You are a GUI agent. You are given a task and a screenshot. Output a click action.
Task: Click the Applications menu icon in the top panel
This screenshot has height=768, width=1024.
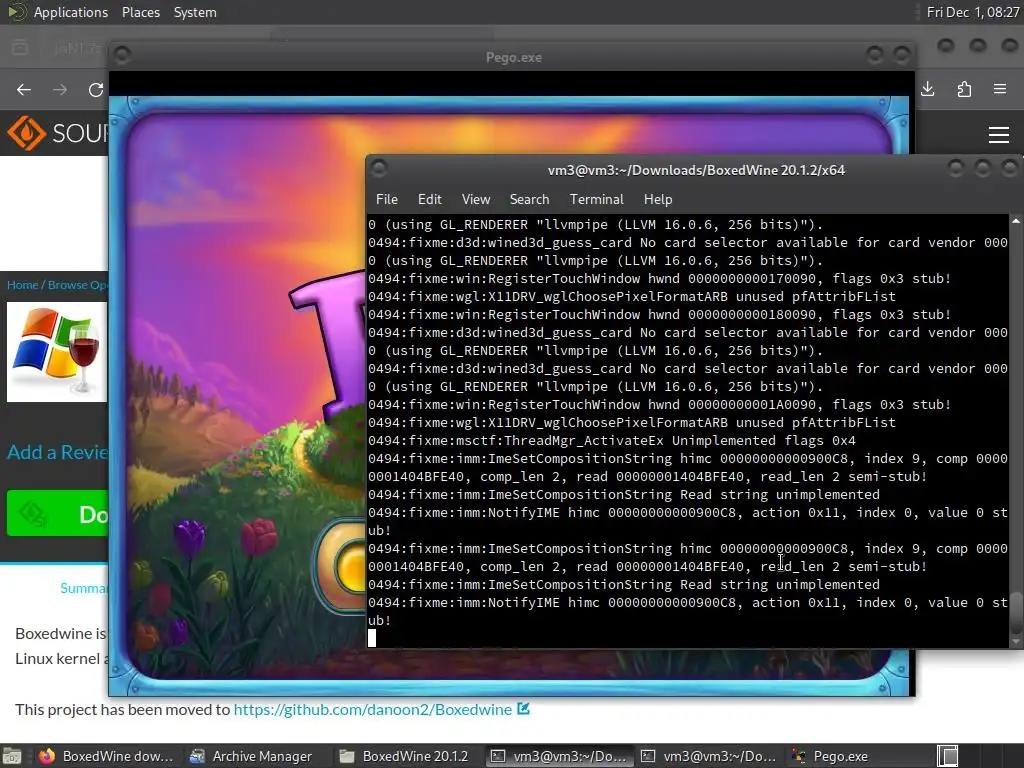point(16,12)
